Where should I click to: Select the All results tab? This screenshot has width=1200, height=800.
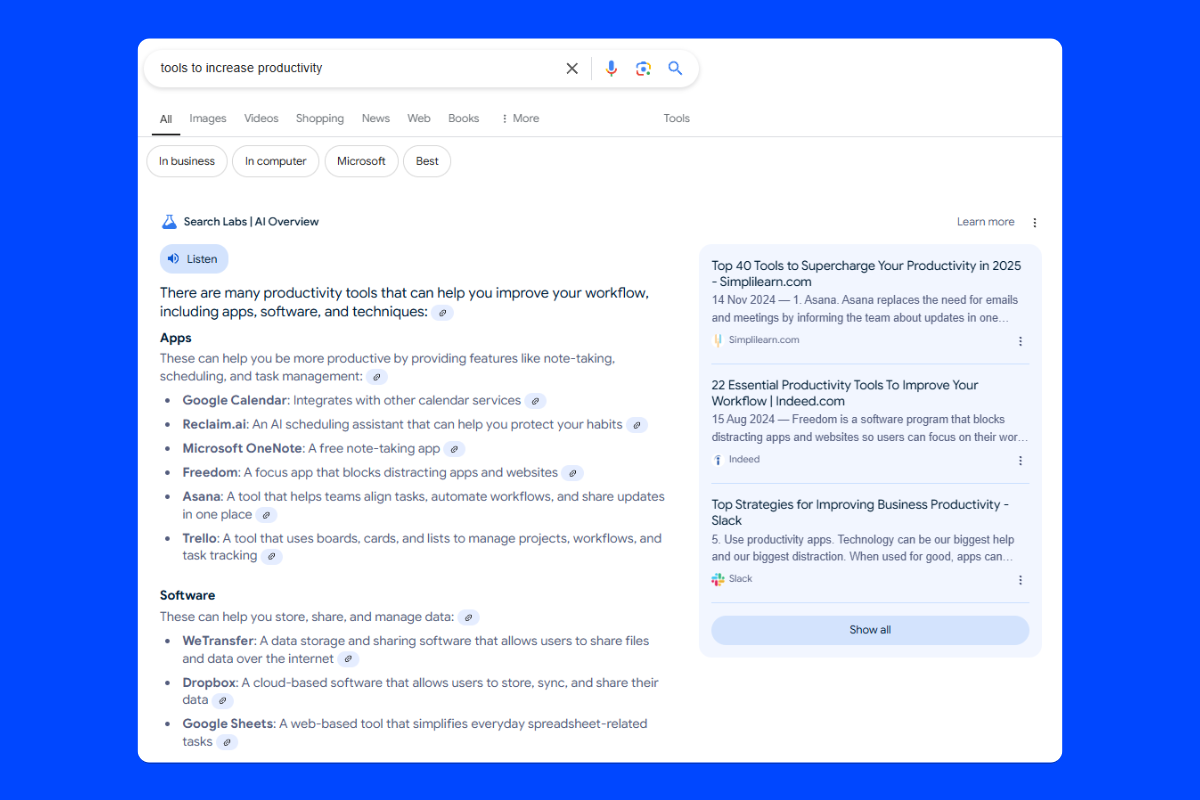tap(166, 119)
